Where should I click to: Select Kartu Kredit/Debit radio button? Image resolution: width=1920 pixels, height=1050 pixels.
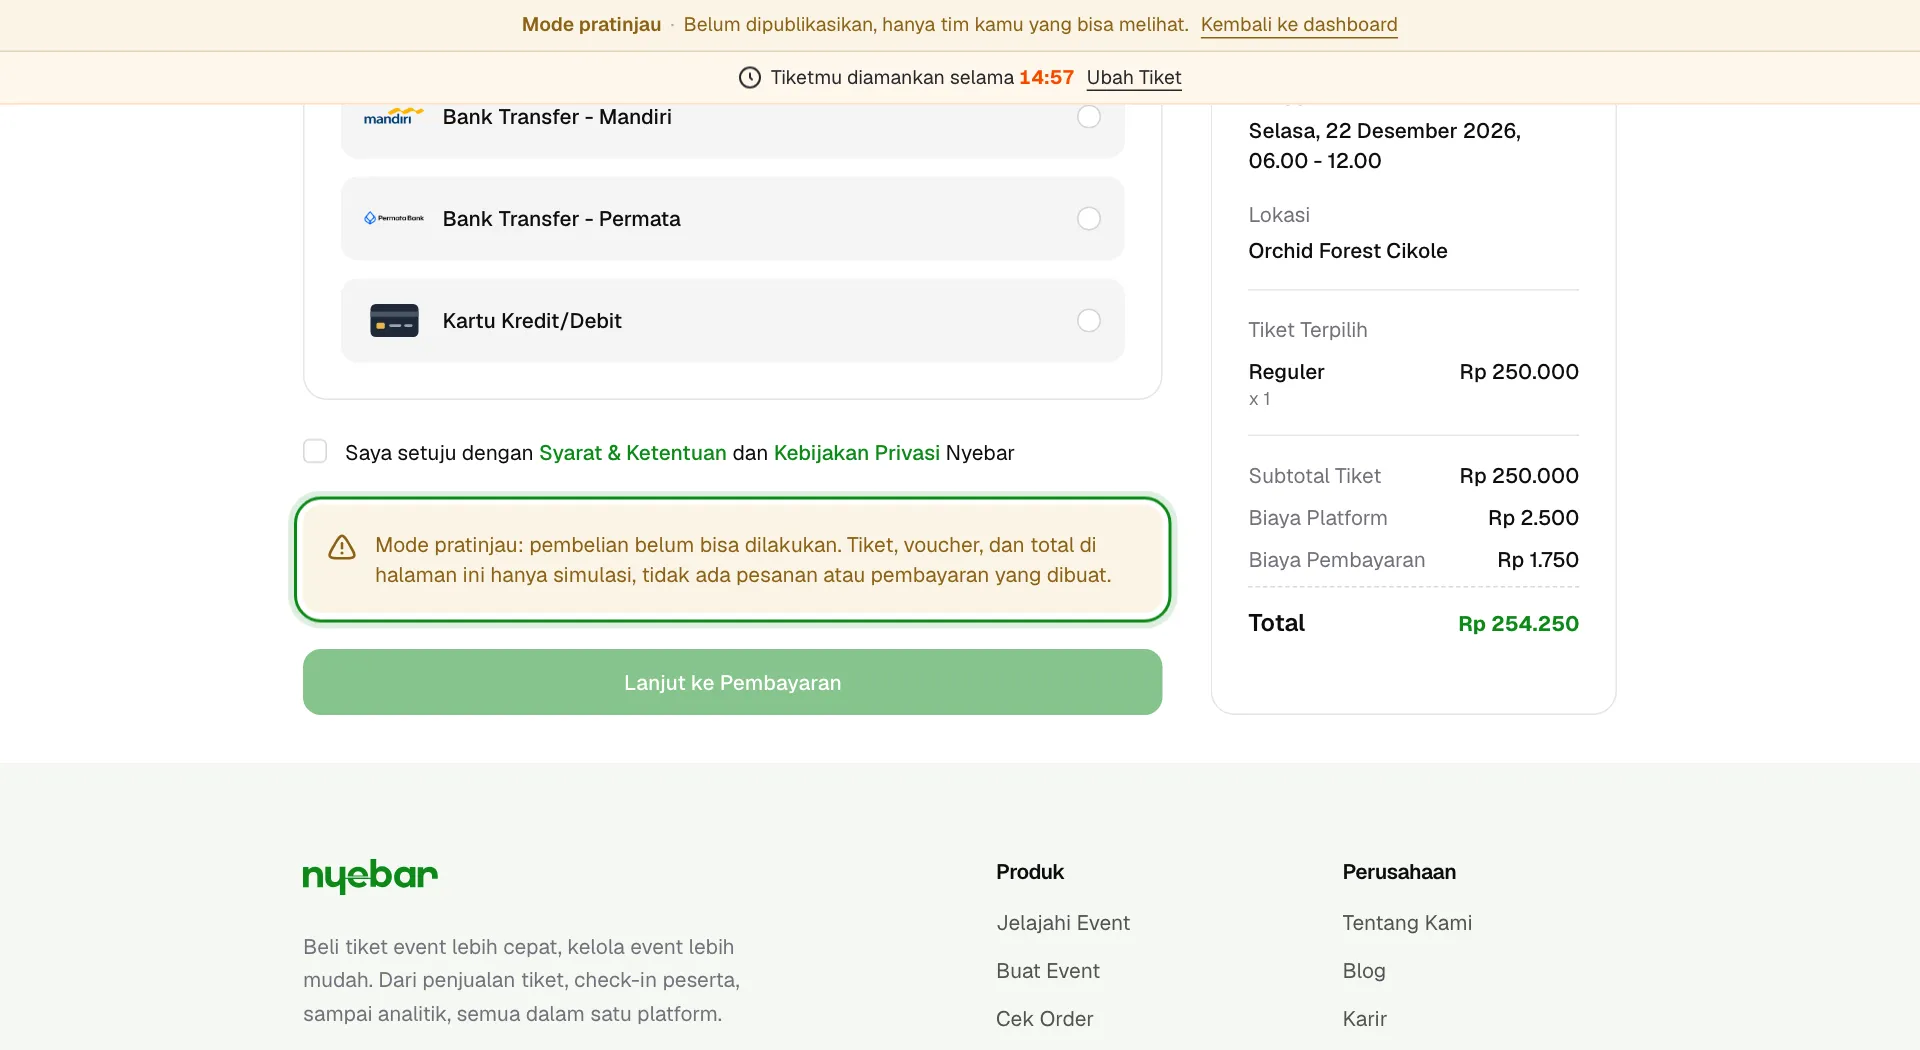1089,320
